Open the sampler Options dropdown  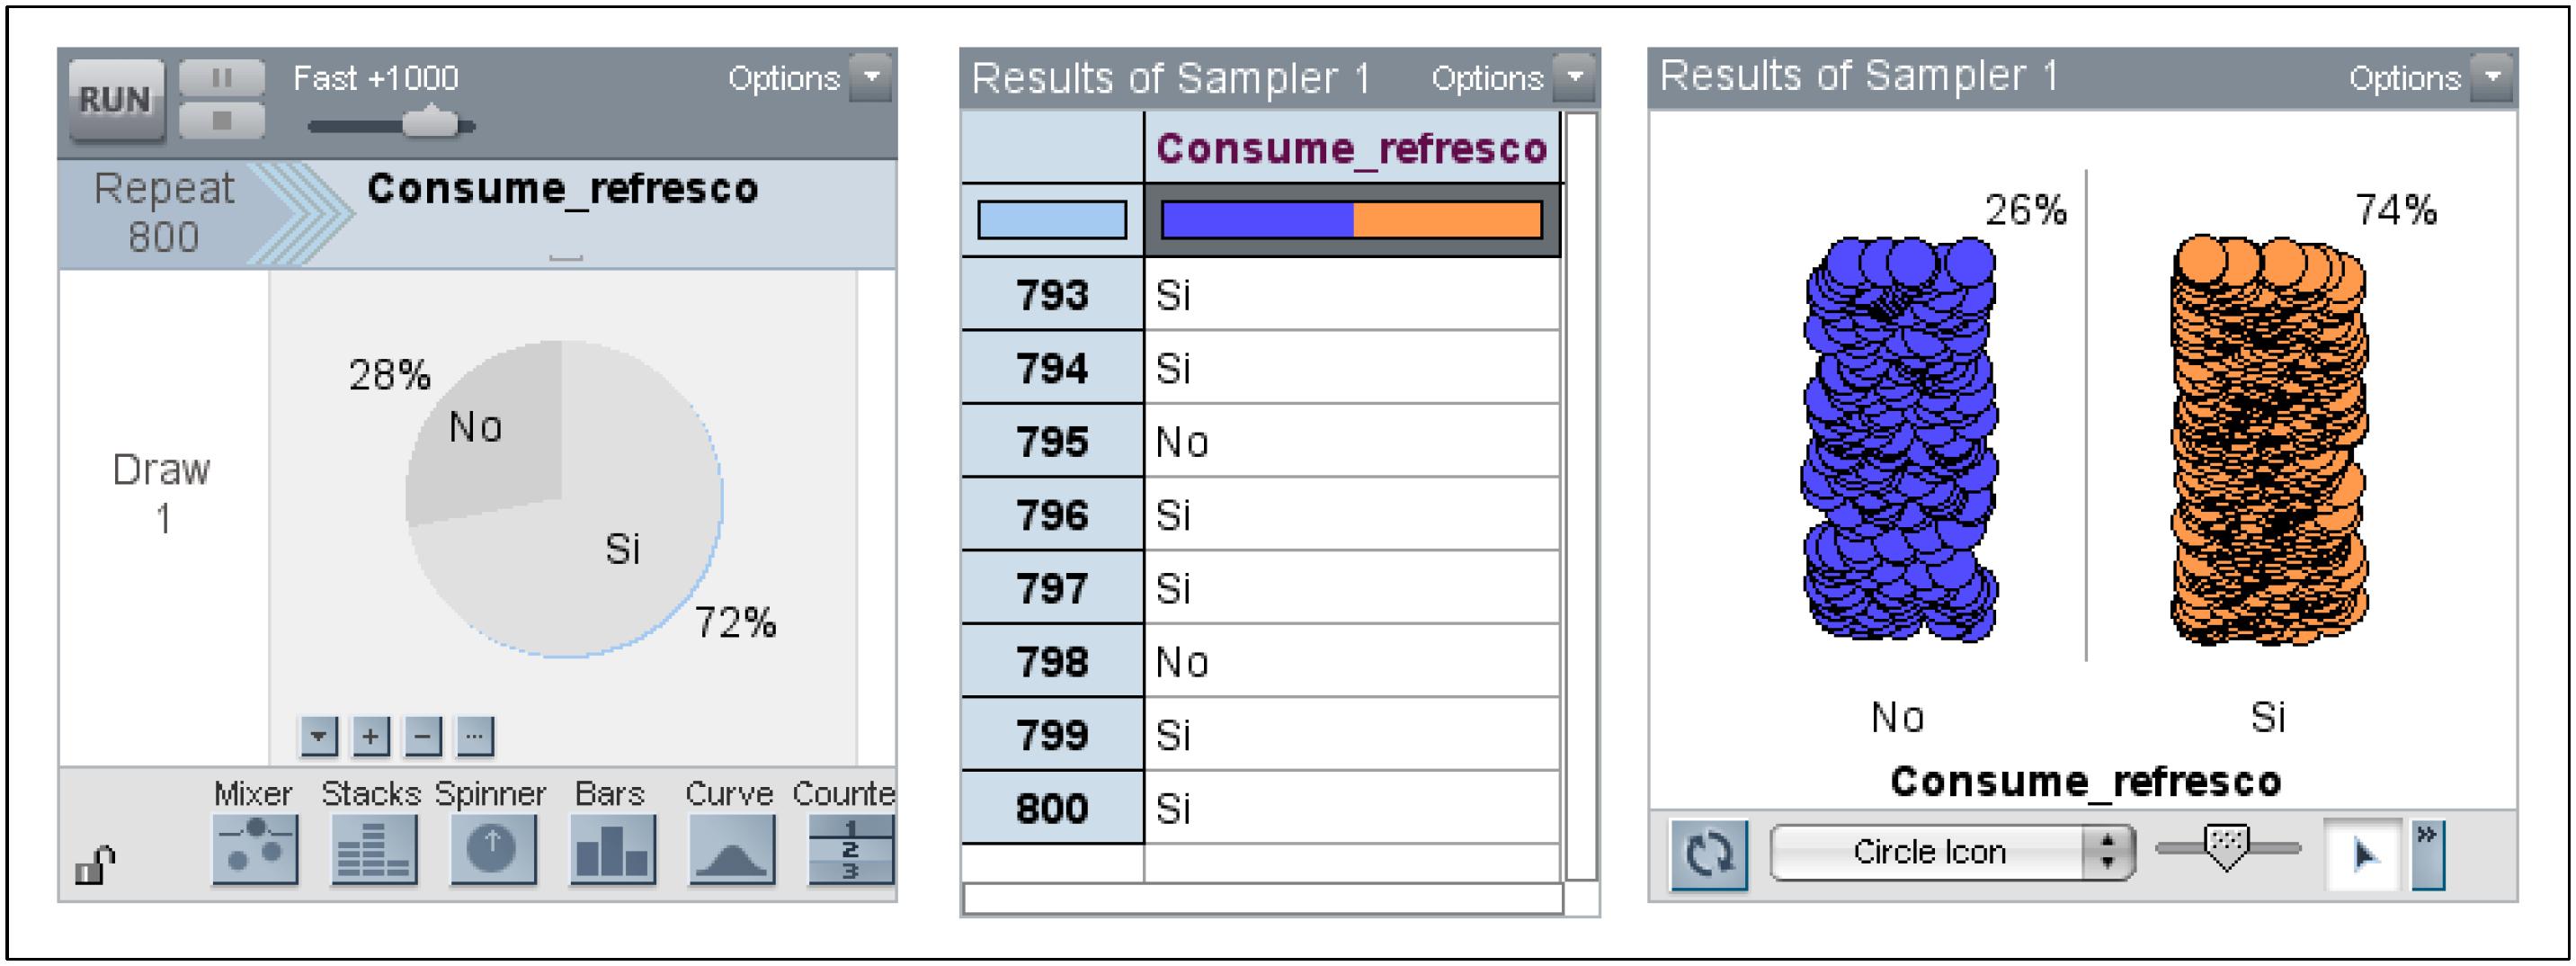(871, 77)
